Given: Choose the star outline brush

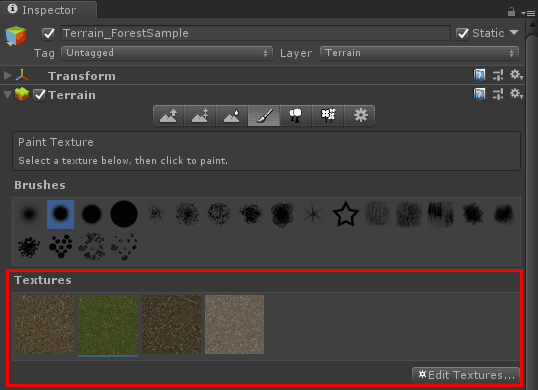Looking at the screenshot, I should (346, 214).
